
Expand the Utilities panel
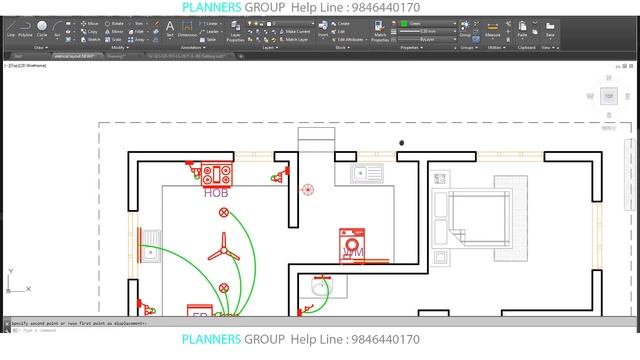(496, 48)
